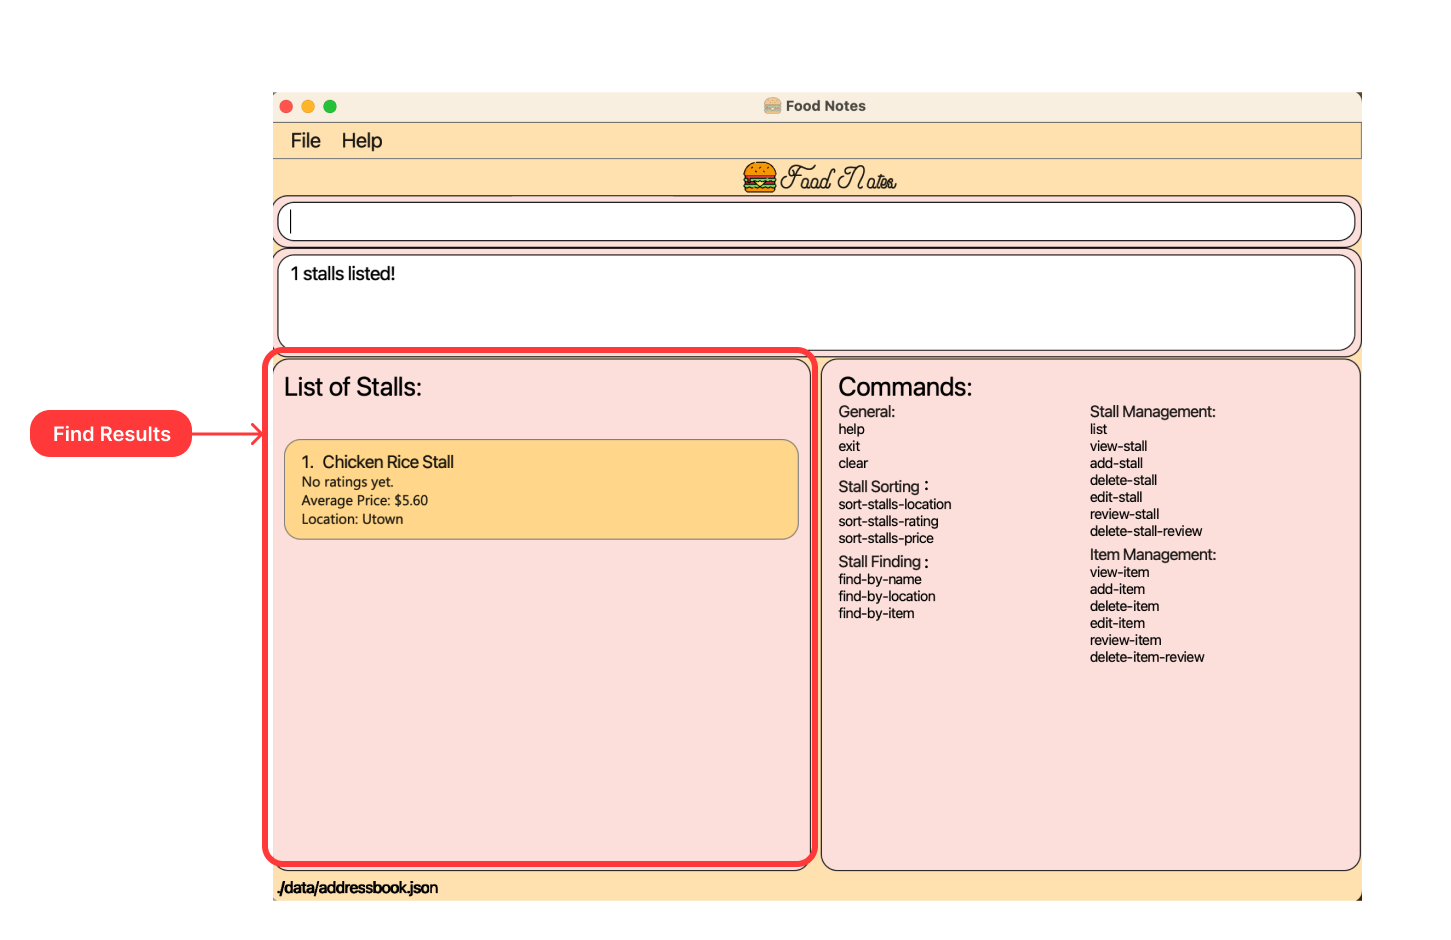Click 'add-item' command text
Screen dimensions: 1451x940
pyautogui.click(x=1117, y=590)
